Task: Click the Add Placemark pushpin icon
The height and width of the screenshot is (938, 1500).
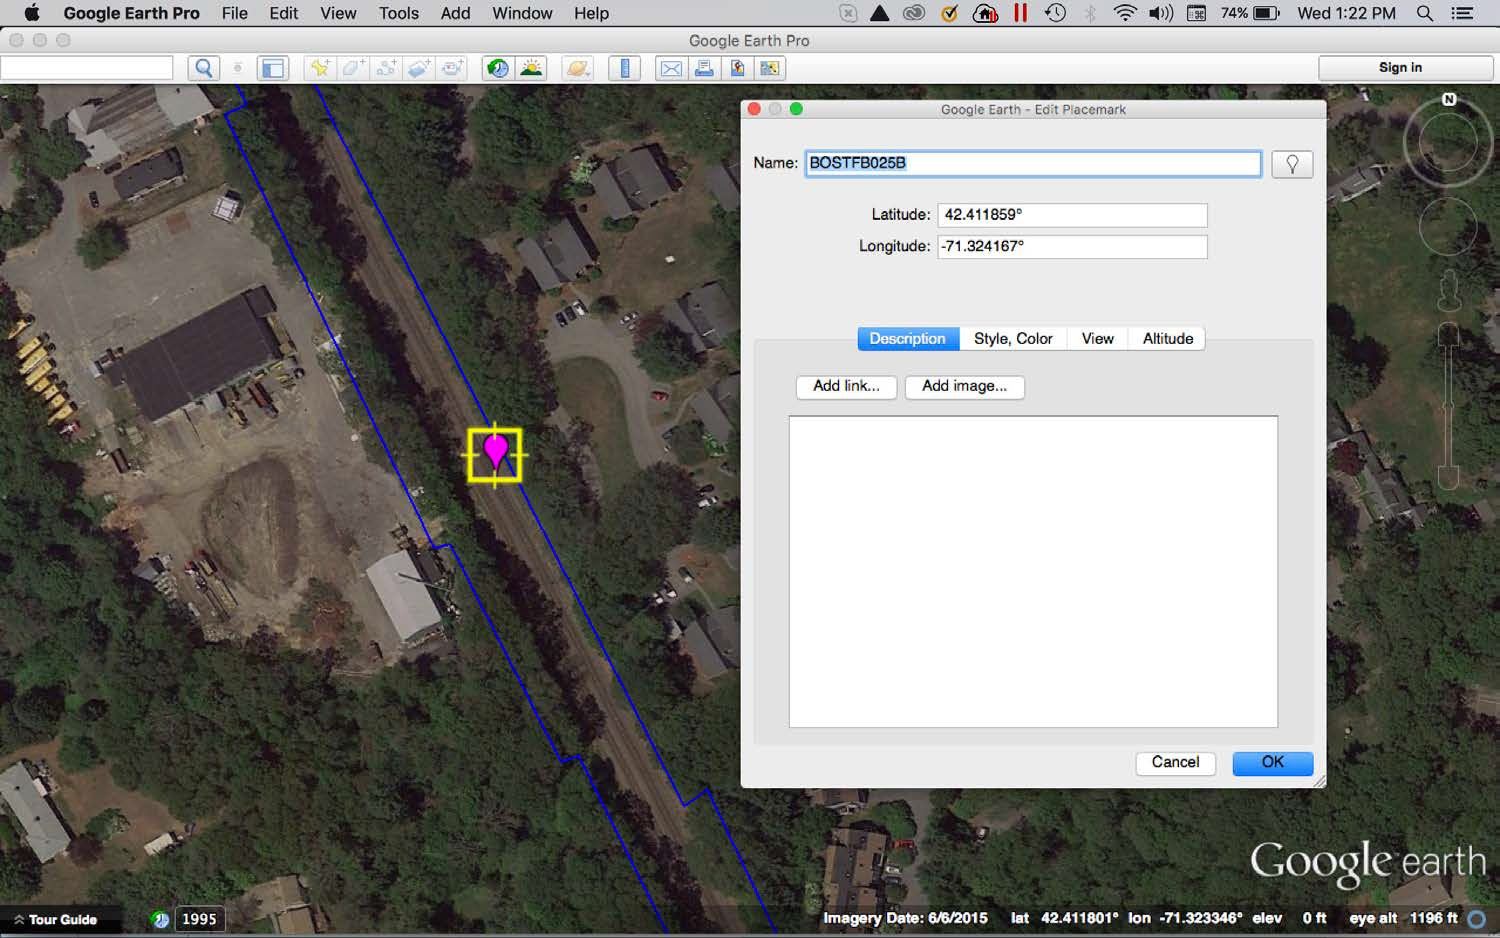Action: [319, 68]
